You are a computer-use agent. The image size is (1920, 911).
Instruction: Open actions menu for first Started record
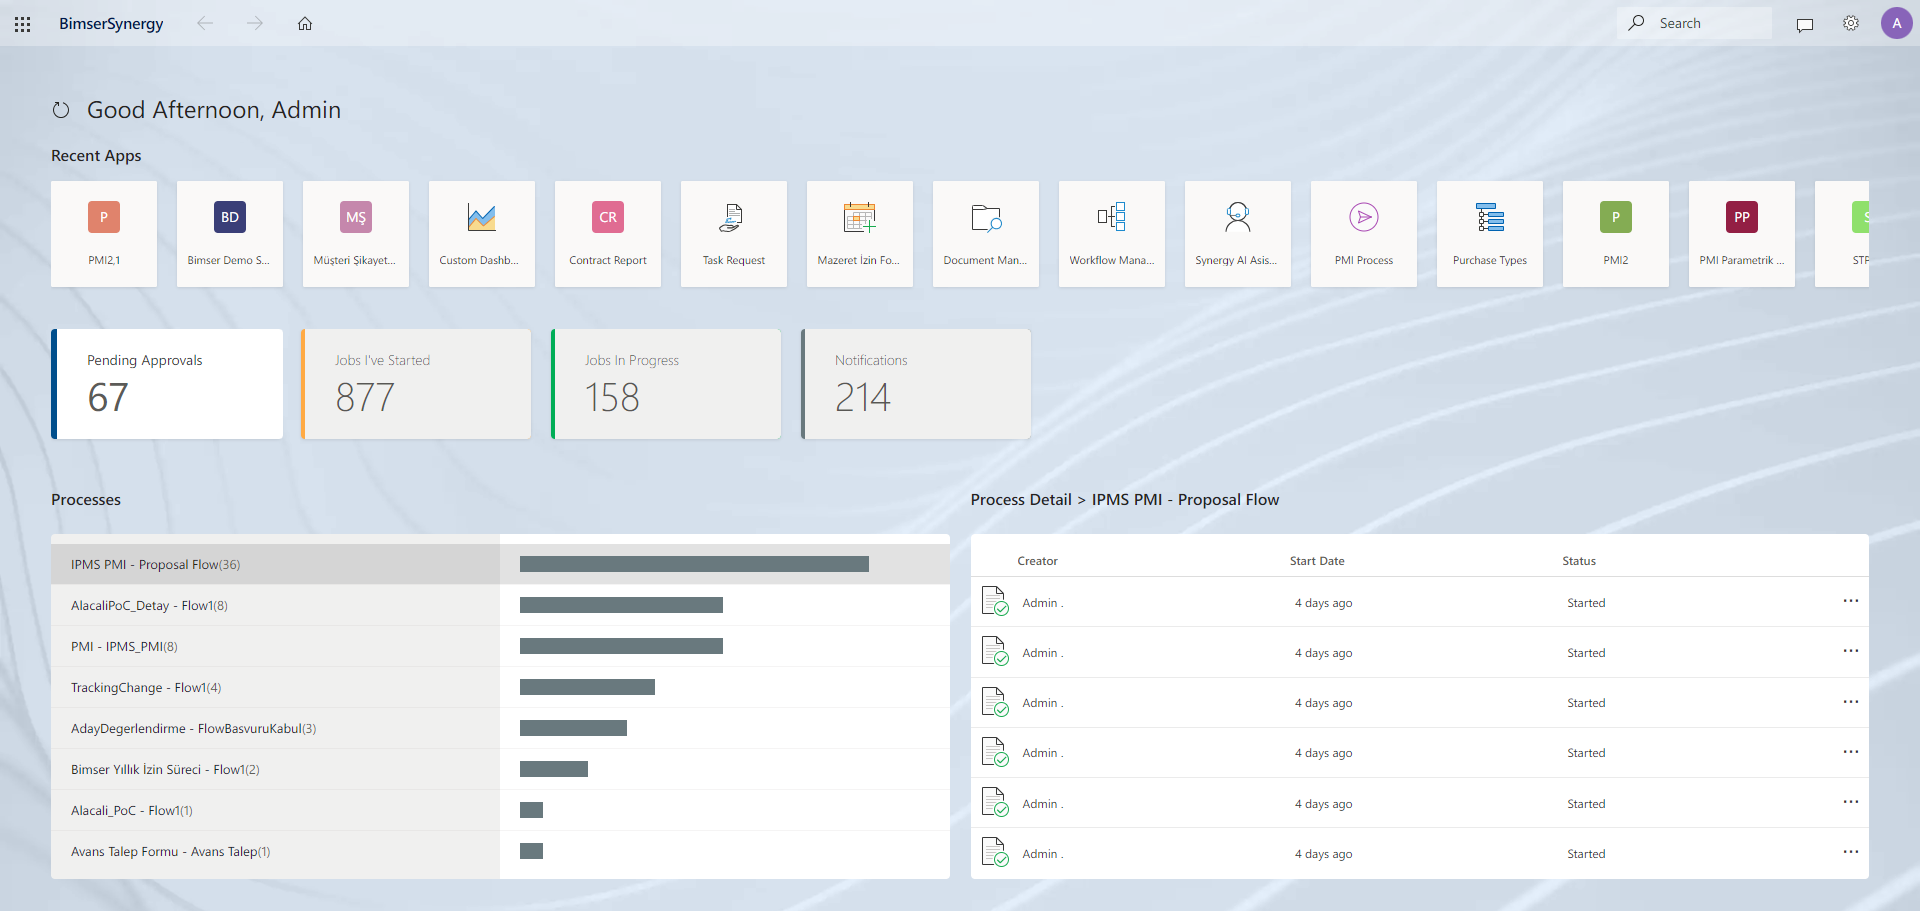(1849, 601)
